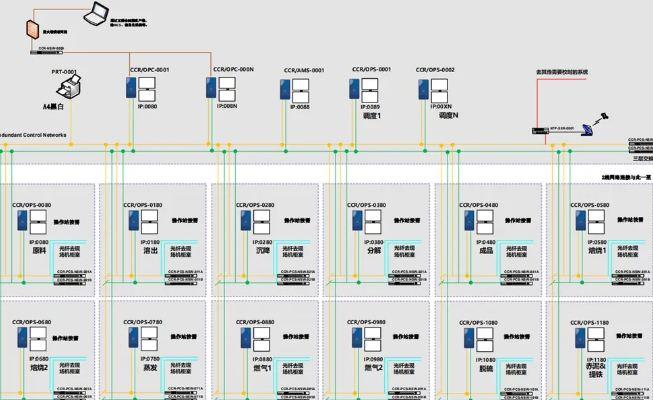Click the IP:0380 text

click(x=374, y=242)
